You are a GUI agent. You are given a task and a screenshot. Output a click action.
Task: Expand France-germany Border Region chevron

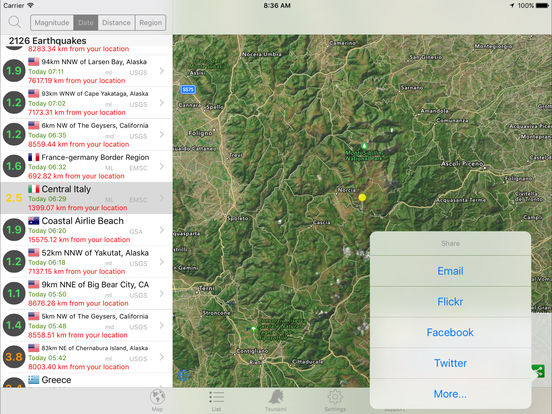pos(162,166)
